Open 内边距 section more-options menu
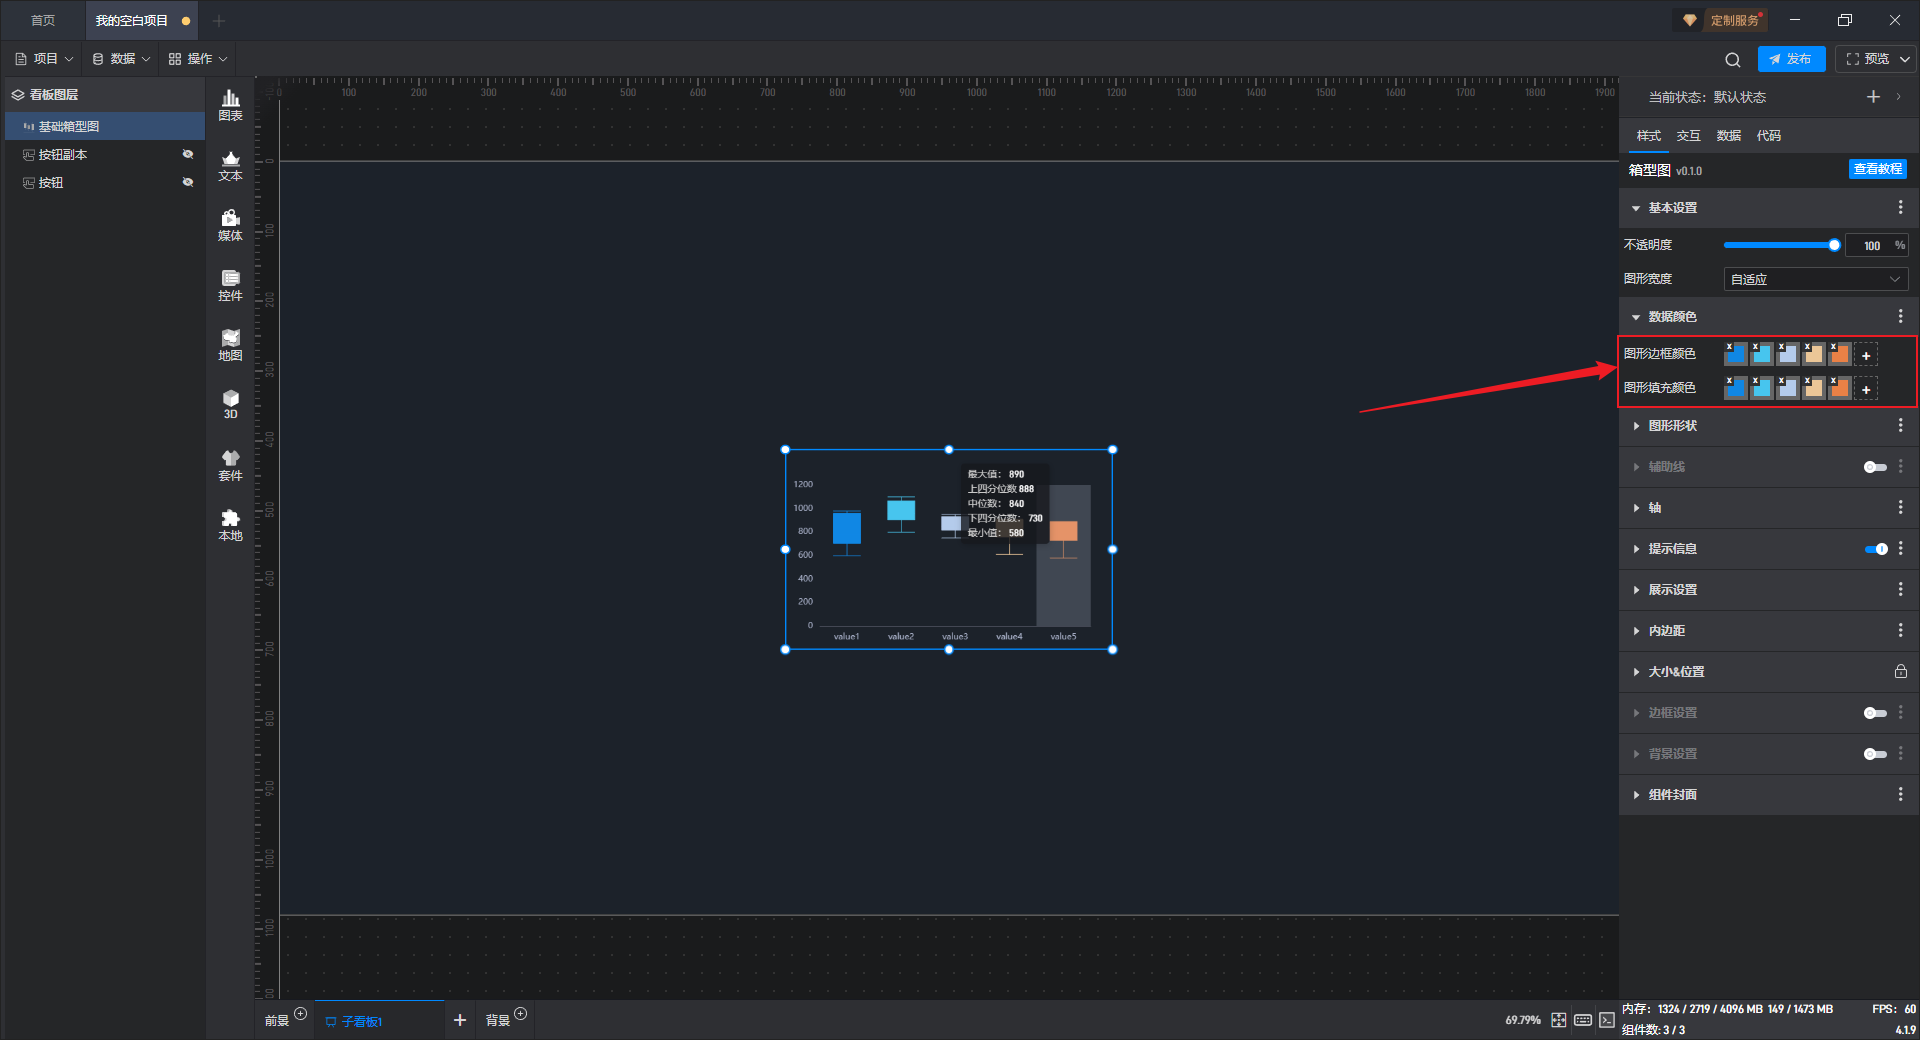Viewport: 1920px width, 1040px height. [1900, 630]
